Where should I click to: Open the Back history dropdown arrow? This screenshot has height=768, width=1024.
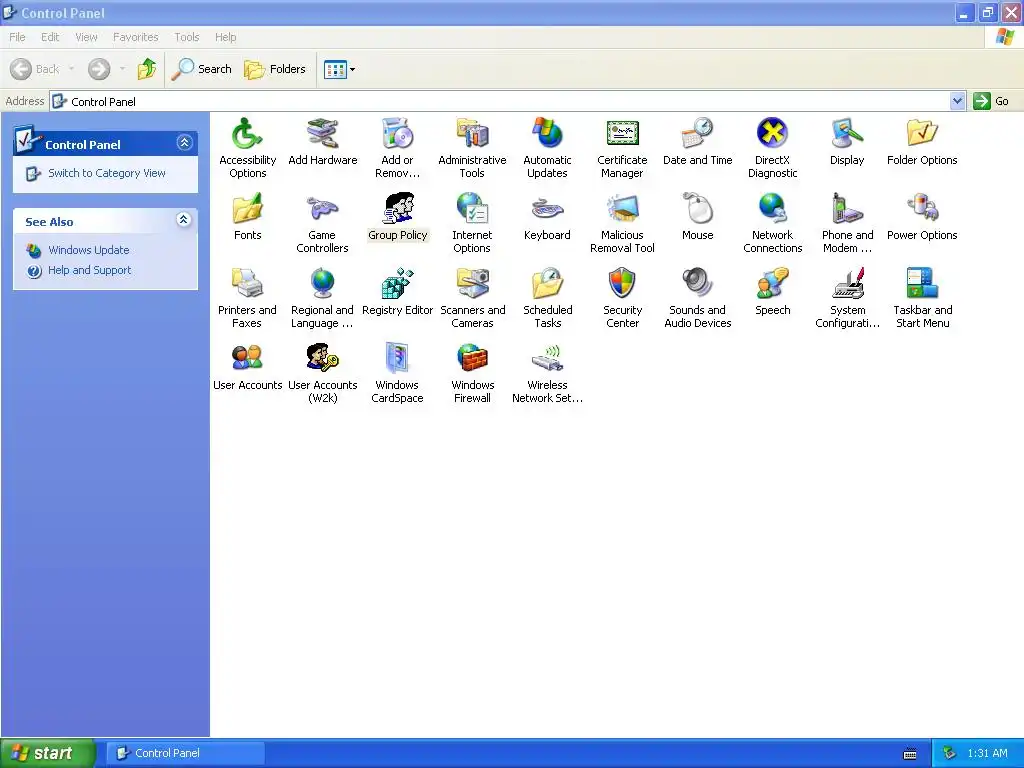click(x=71, y=69)
